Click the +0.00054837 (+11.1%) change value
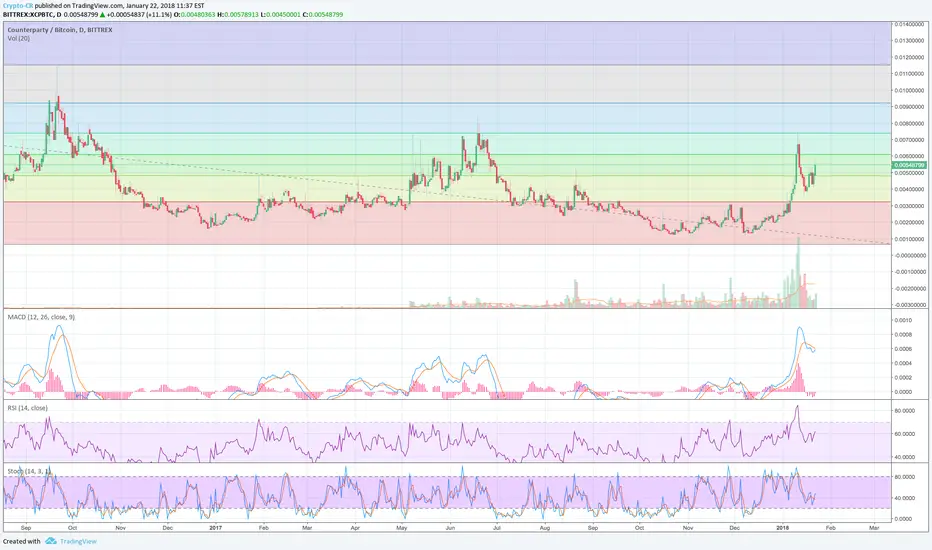 point(139,14)
